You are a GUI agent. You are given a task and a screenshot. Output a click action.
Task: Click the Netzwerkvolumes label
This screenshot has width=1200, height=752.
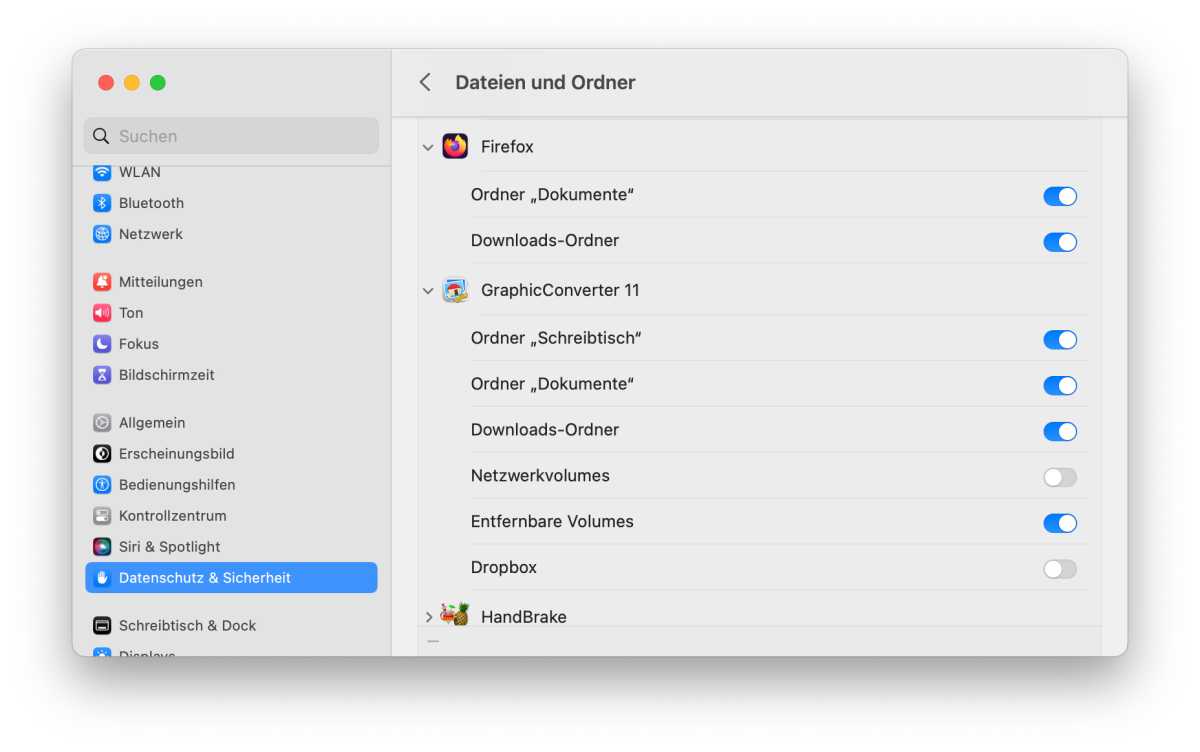click(x=540, y=476)
